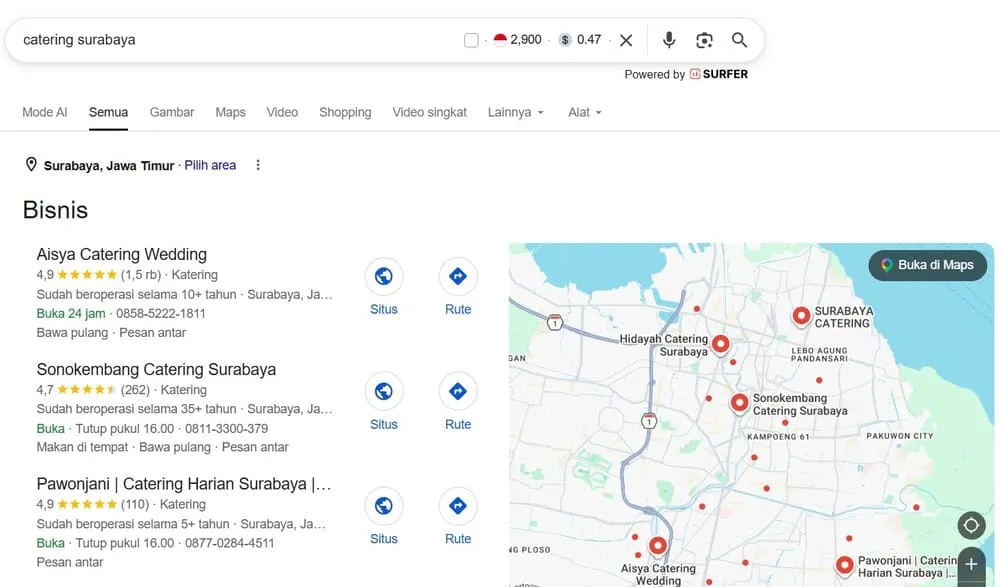
Task: Check the dollar CPC icon in search bar
Action: [x=565, y=40]
